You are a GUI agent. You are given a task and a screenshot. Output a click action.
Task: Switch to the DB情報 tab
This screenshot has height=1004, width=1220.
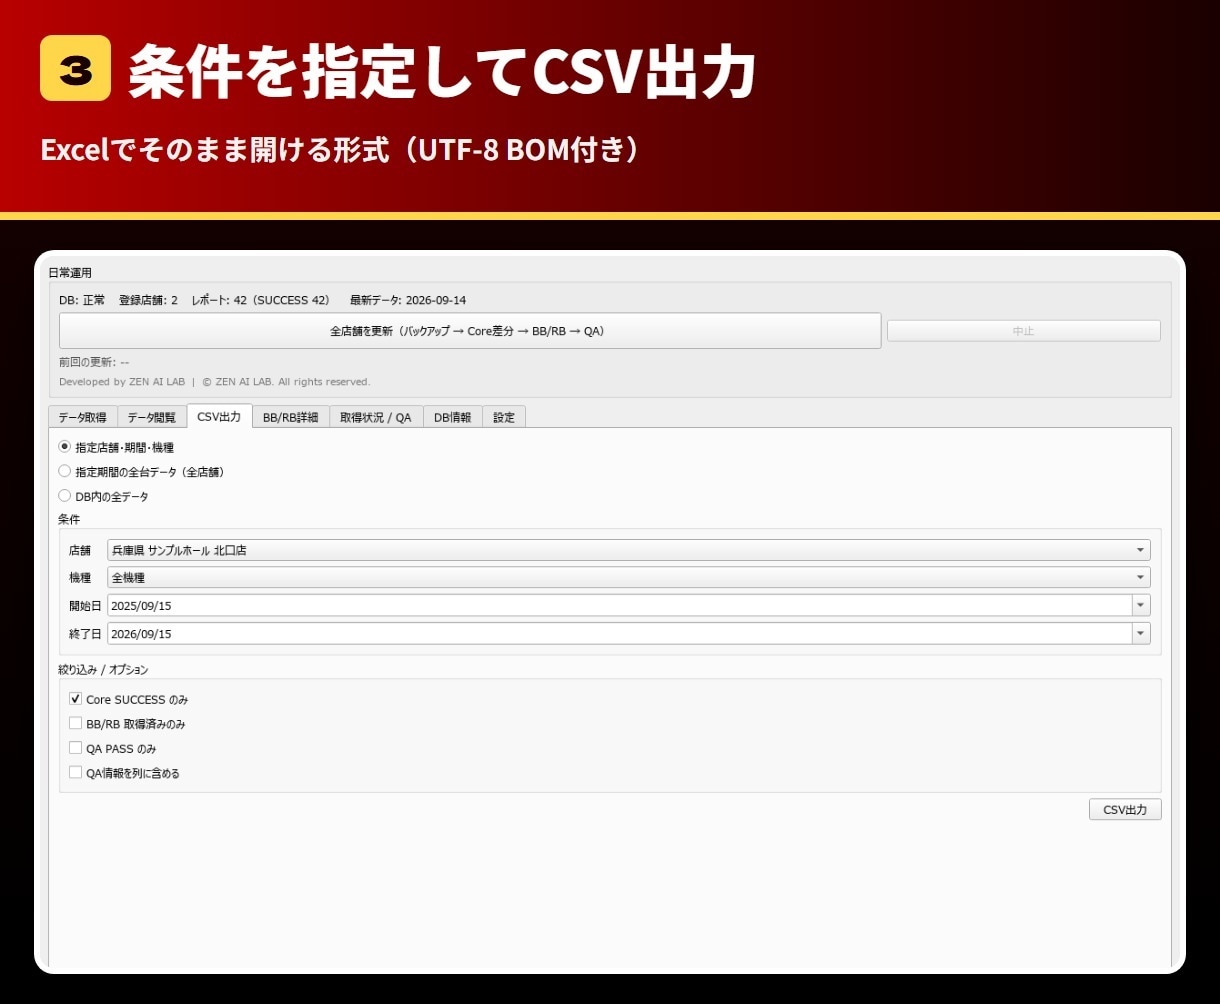click(x=453, y=417)
